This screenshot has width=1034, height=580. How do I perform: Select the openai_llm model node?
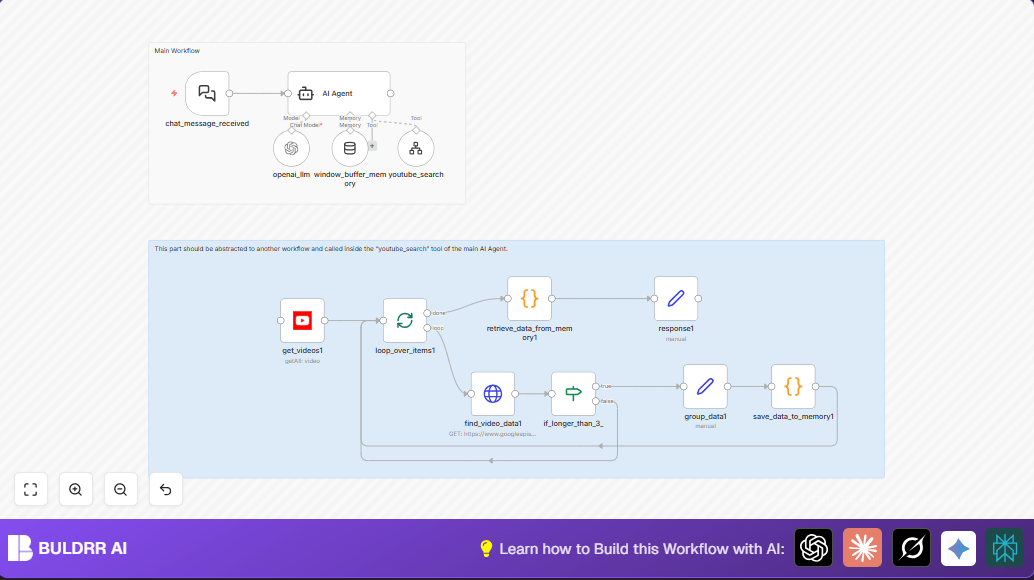(x=291, y=148)
